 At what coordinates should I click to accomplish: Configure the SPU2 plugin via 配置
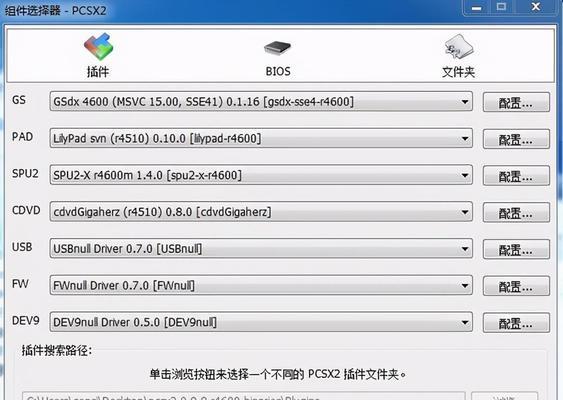pyautogui.click(x=516, y=176)
